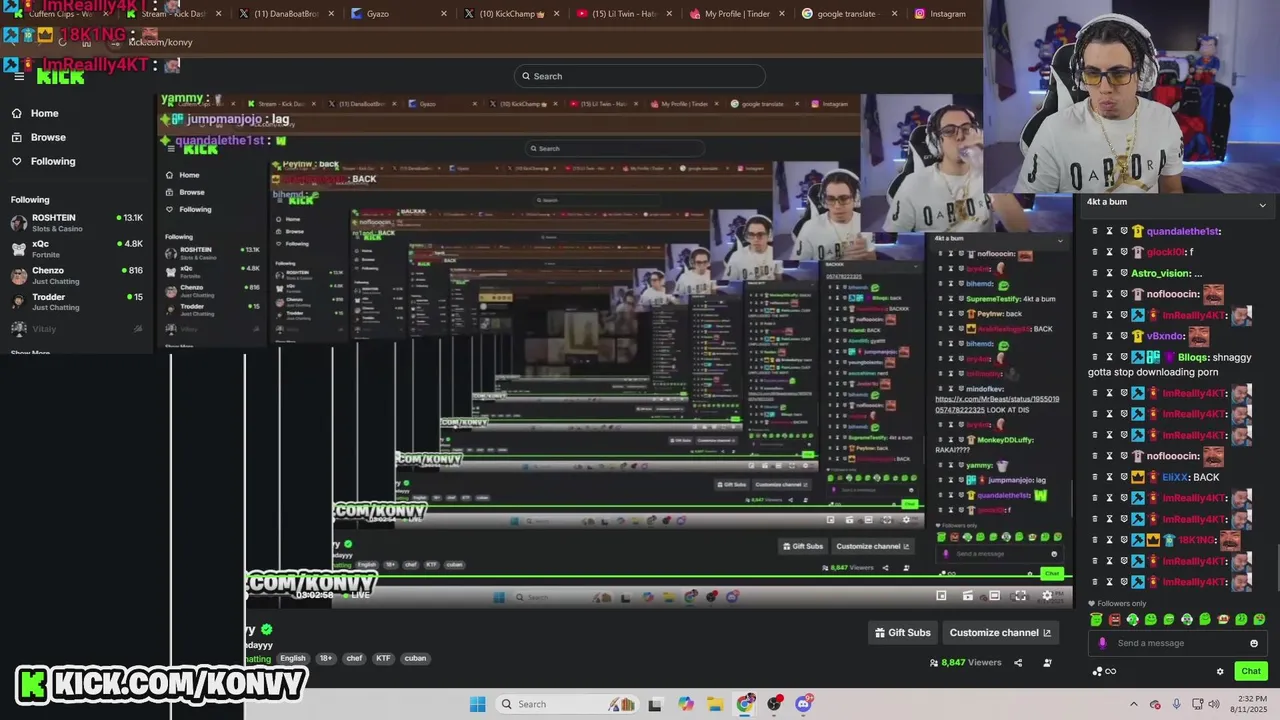1280x720 pixels.
Task: Open Discord from the taskbar
Action: point(804,704)
